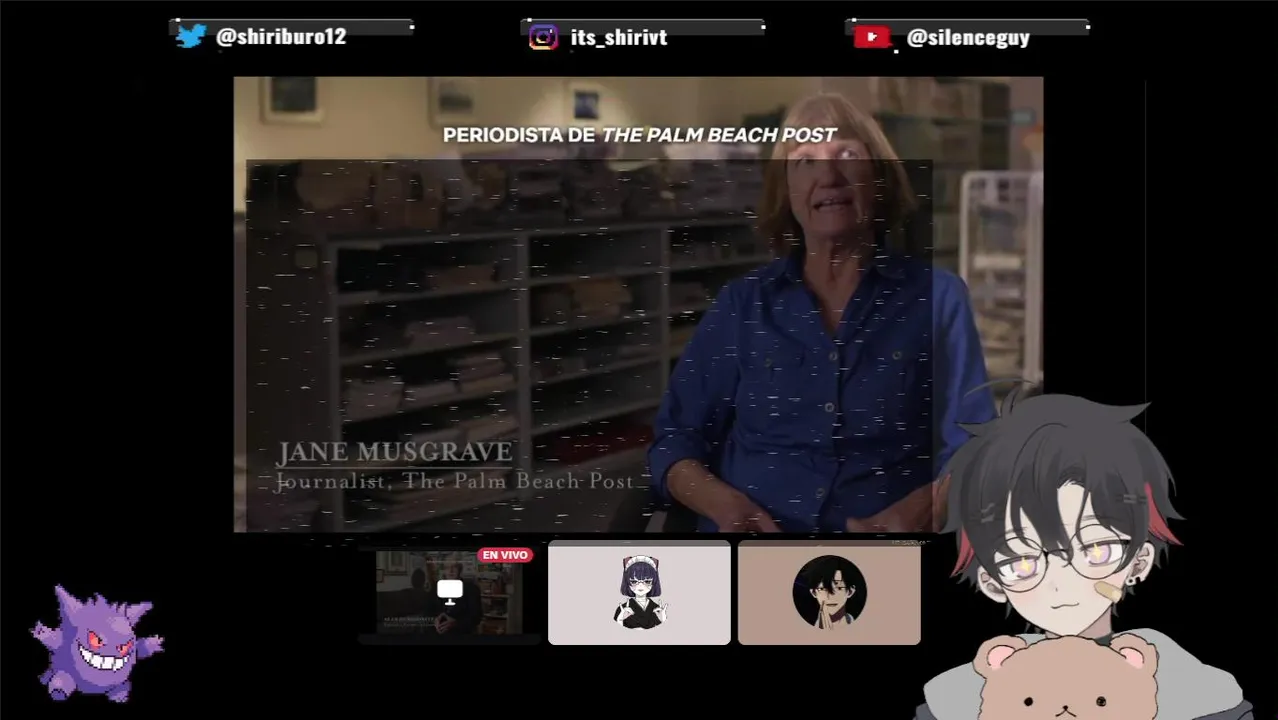Click the PERIODISTA DE THE PALM BEACH POST subtitle
The width and height of the screenshot is (1278, 720).
[x=640, y=135]
